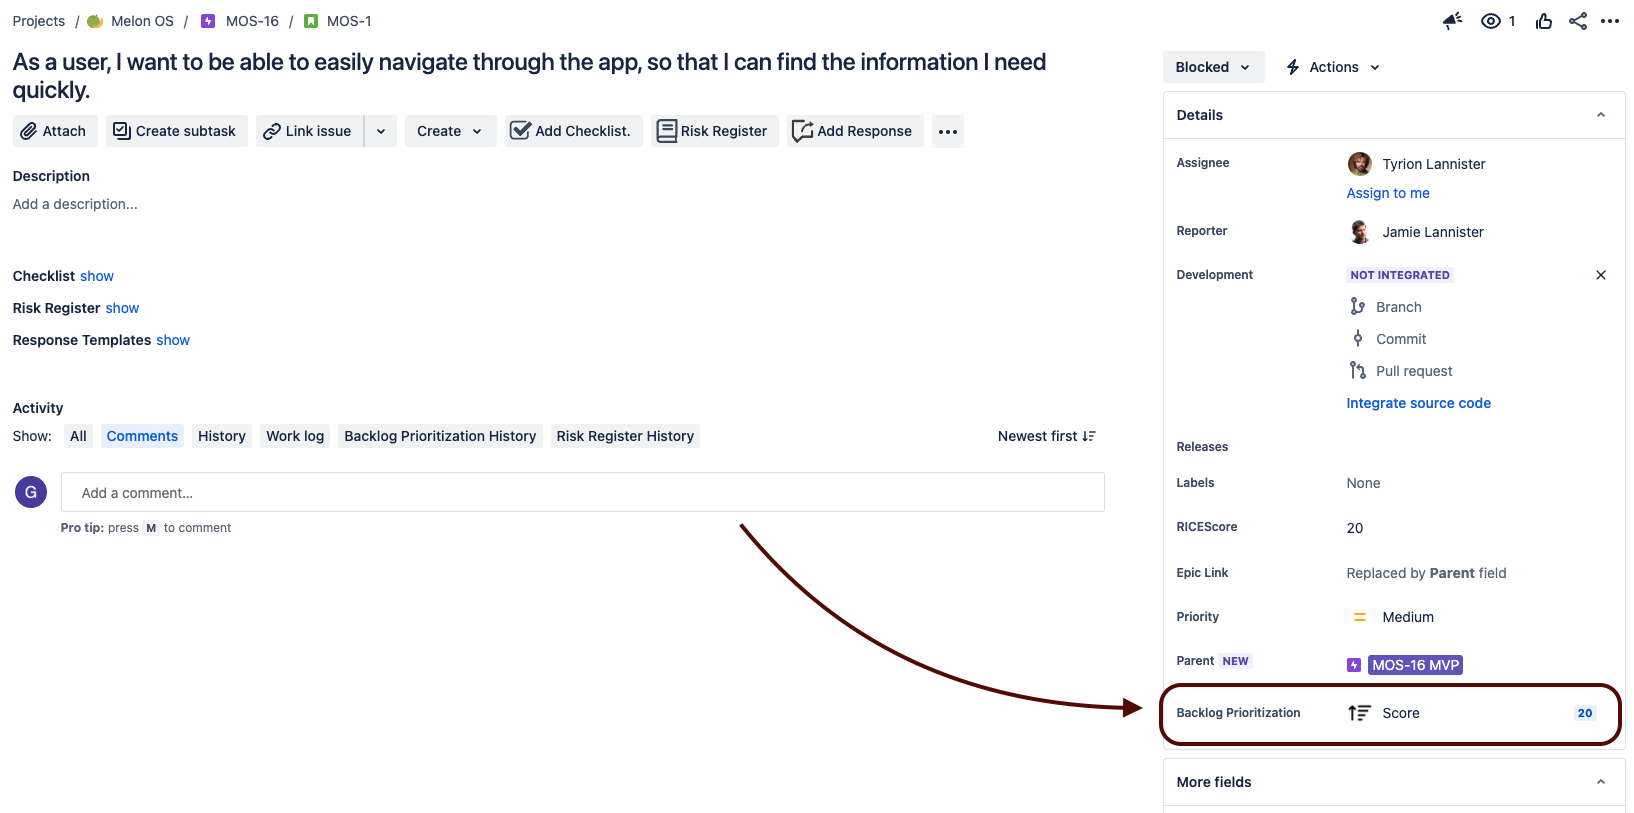
Task: Switch to the History activity tab
Action: [x=221, y=436]
